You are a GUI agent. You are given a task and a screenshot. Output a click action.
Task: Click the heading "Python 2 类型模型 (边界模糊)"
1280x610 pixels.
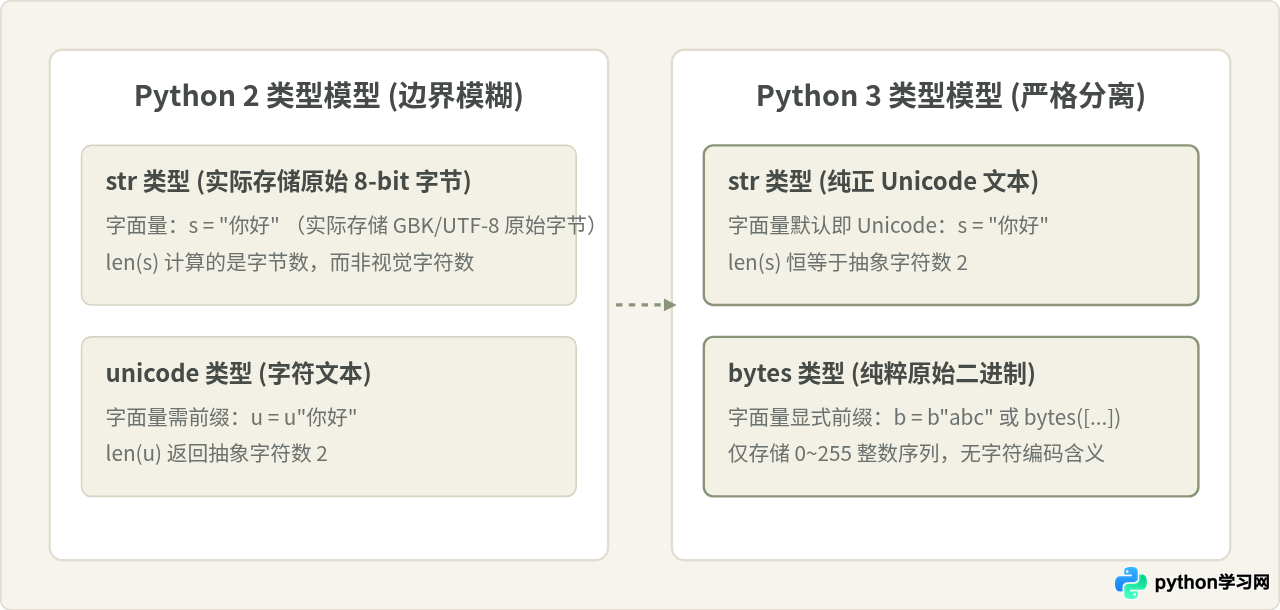[x=329, y=96]
